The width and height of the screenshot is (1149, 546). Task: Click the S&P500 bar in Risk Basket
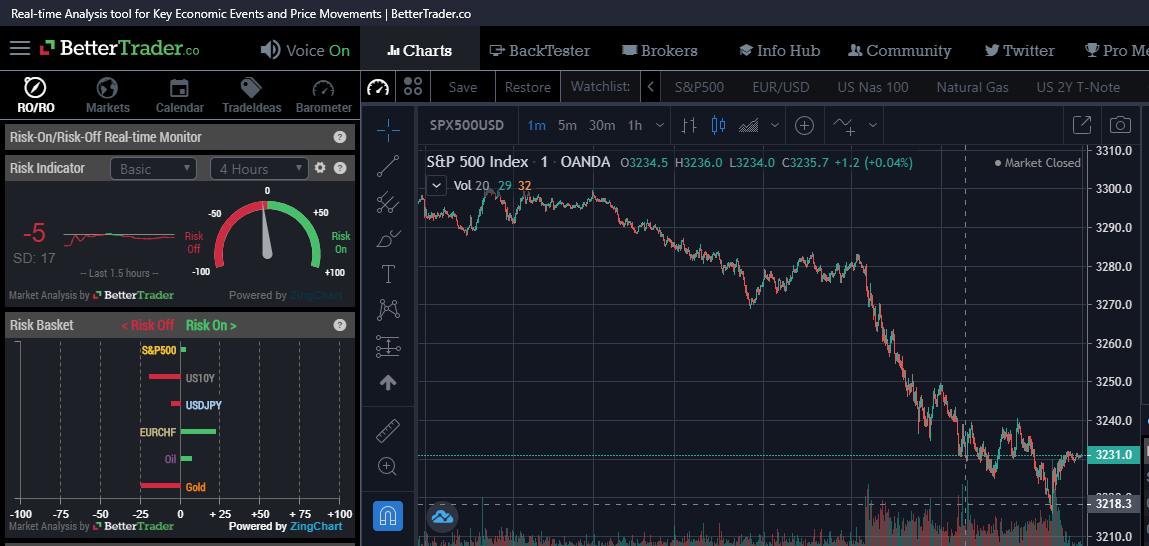pos(183,350)
